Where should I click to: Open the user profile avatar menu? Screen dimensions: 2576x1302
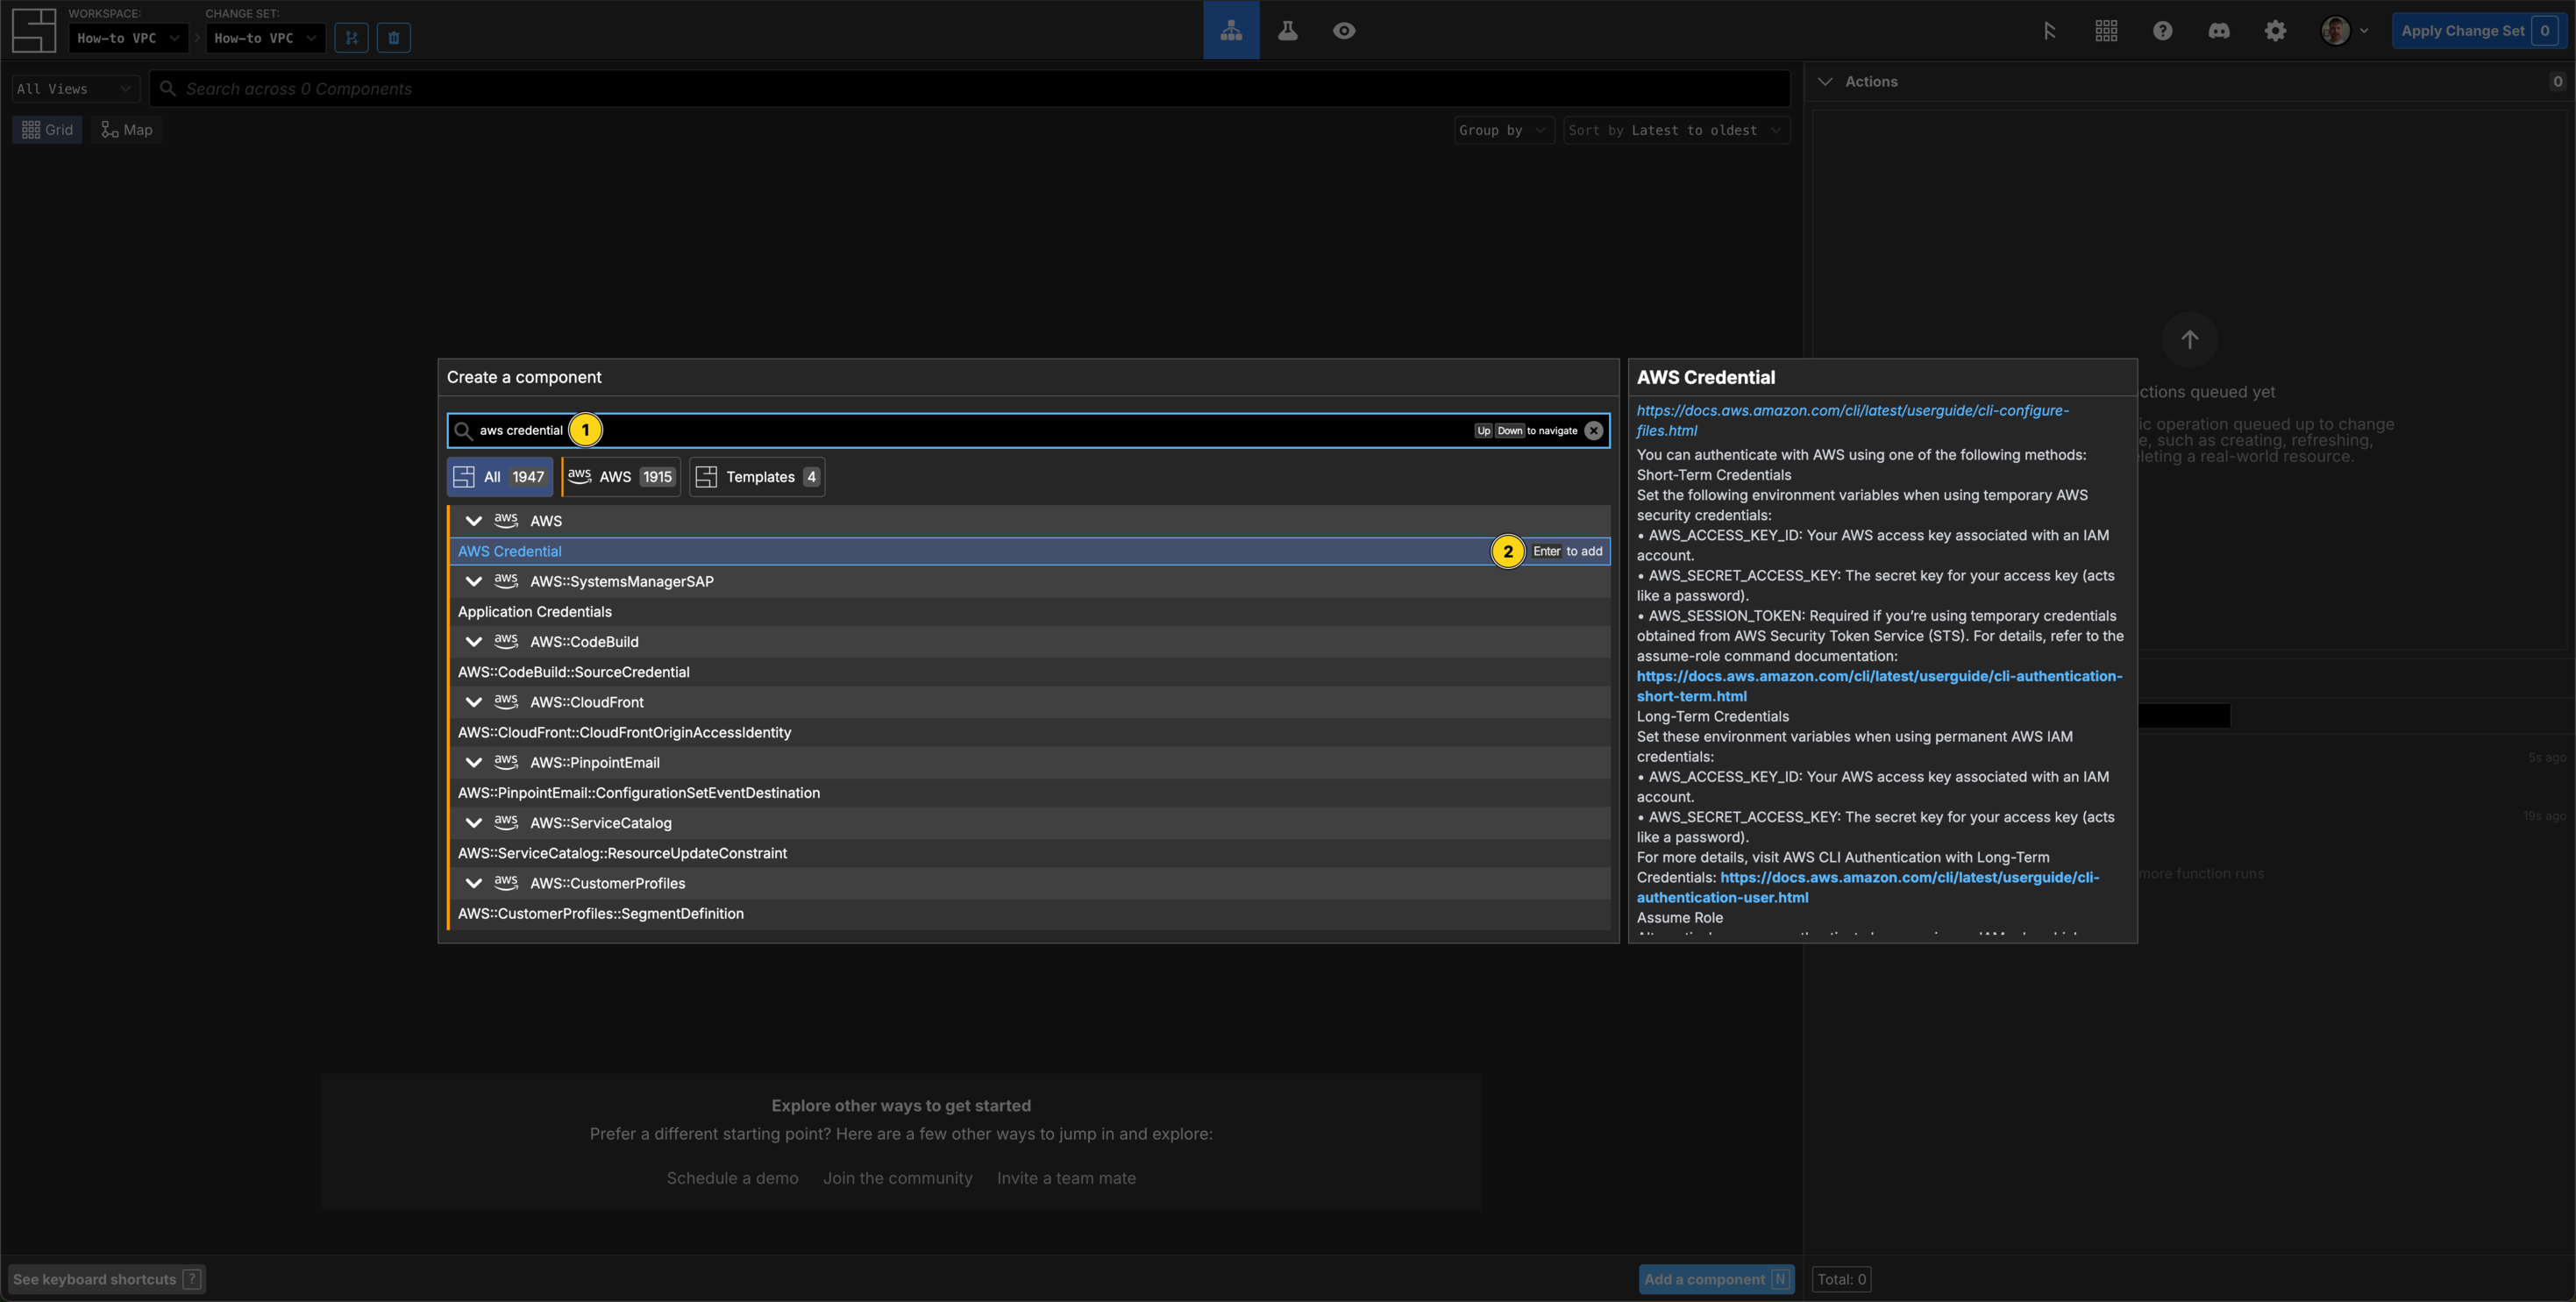[x=2343, y=31]
